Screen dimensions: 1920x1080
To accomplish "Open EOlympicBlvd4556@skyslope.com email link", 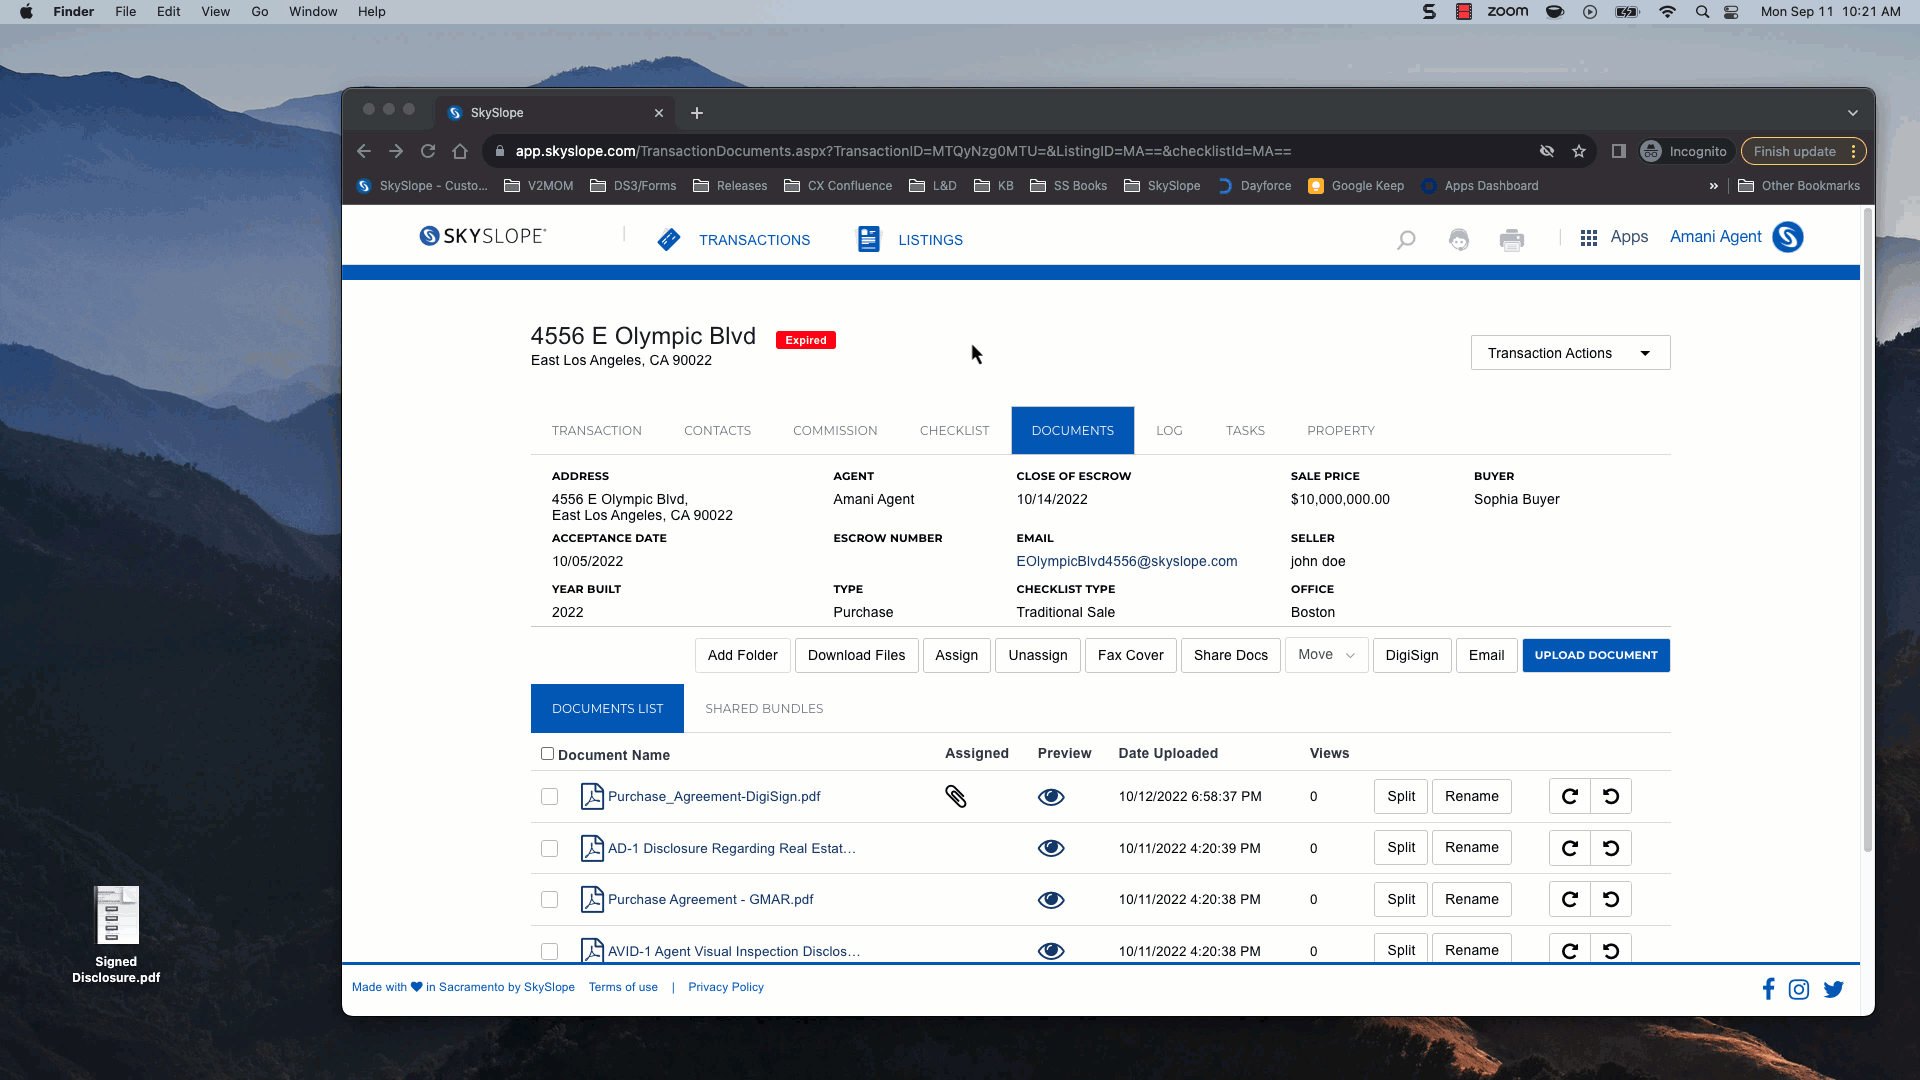I will coord(1126,562).
